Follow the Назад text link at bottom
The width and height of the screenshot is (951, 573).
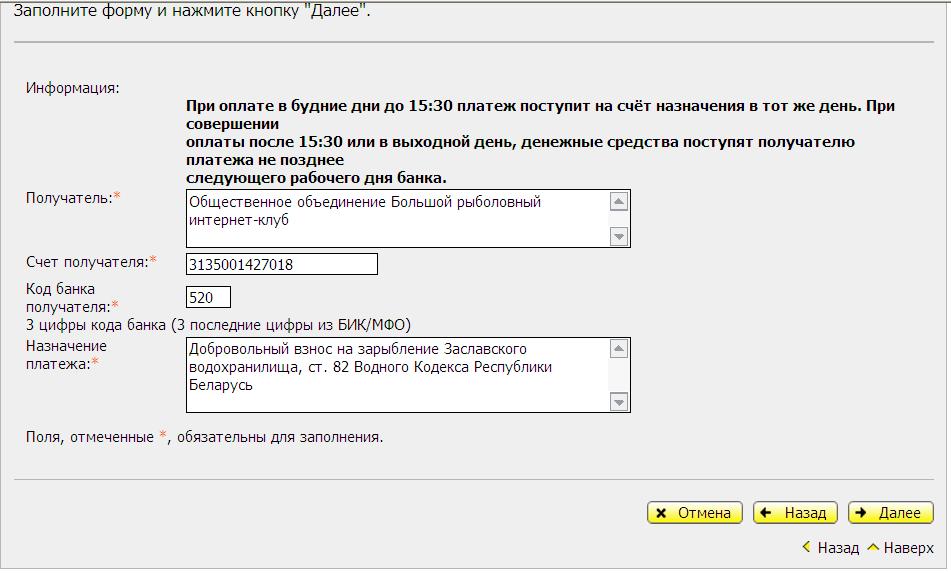838,548
